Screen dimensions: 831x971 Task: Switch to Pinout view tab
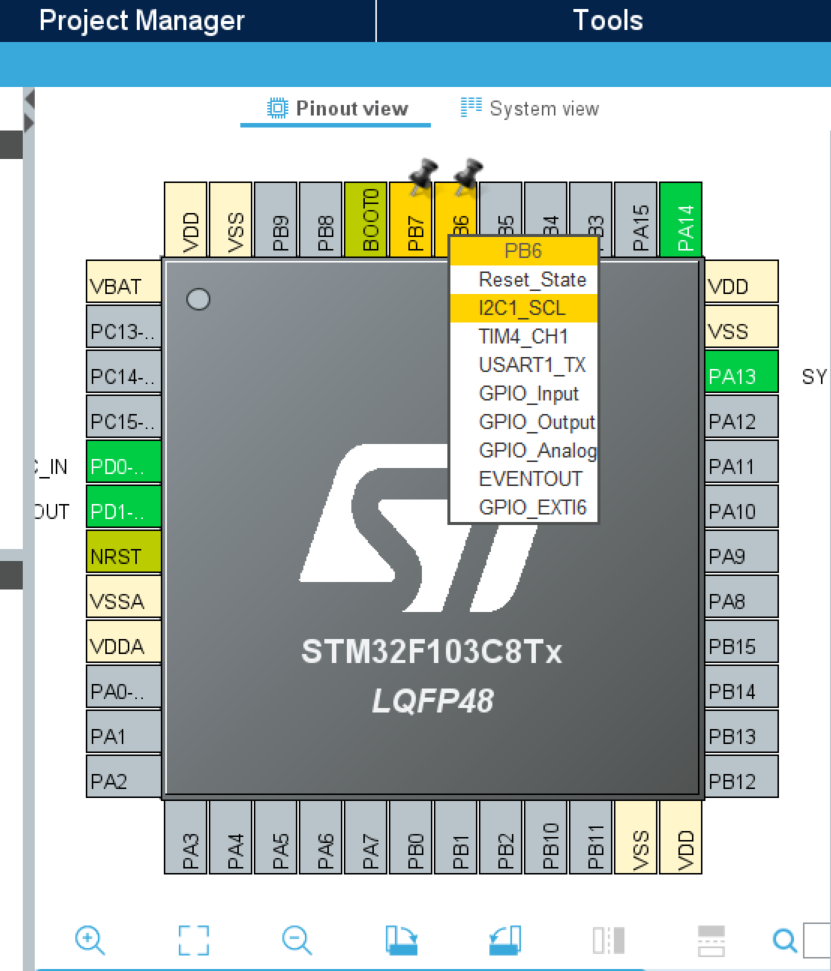[337, 109]
